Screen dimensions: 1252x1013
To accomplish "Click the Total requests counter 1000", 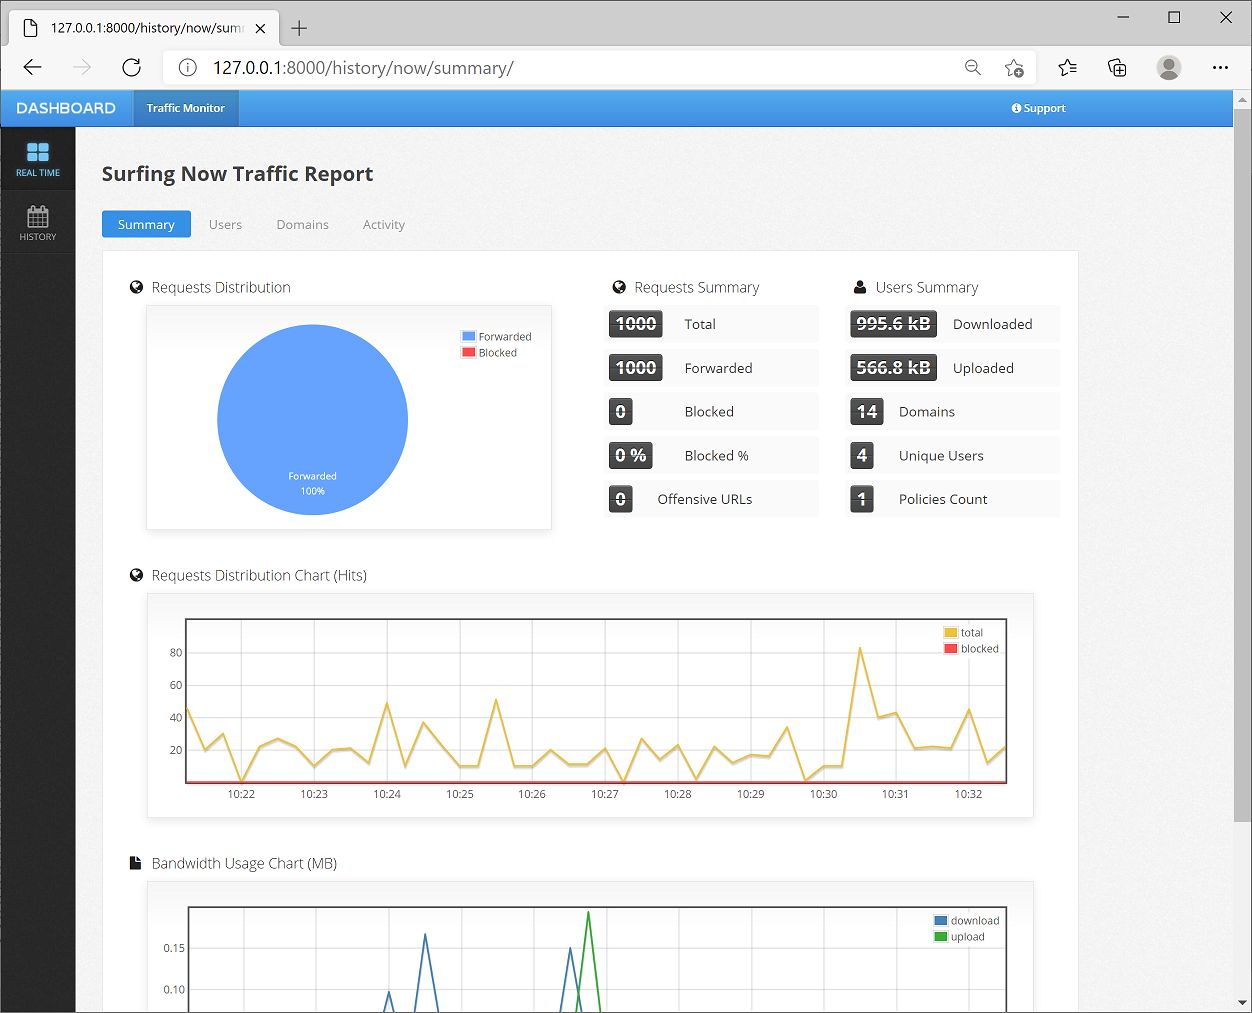I will (x=636, y=324).
